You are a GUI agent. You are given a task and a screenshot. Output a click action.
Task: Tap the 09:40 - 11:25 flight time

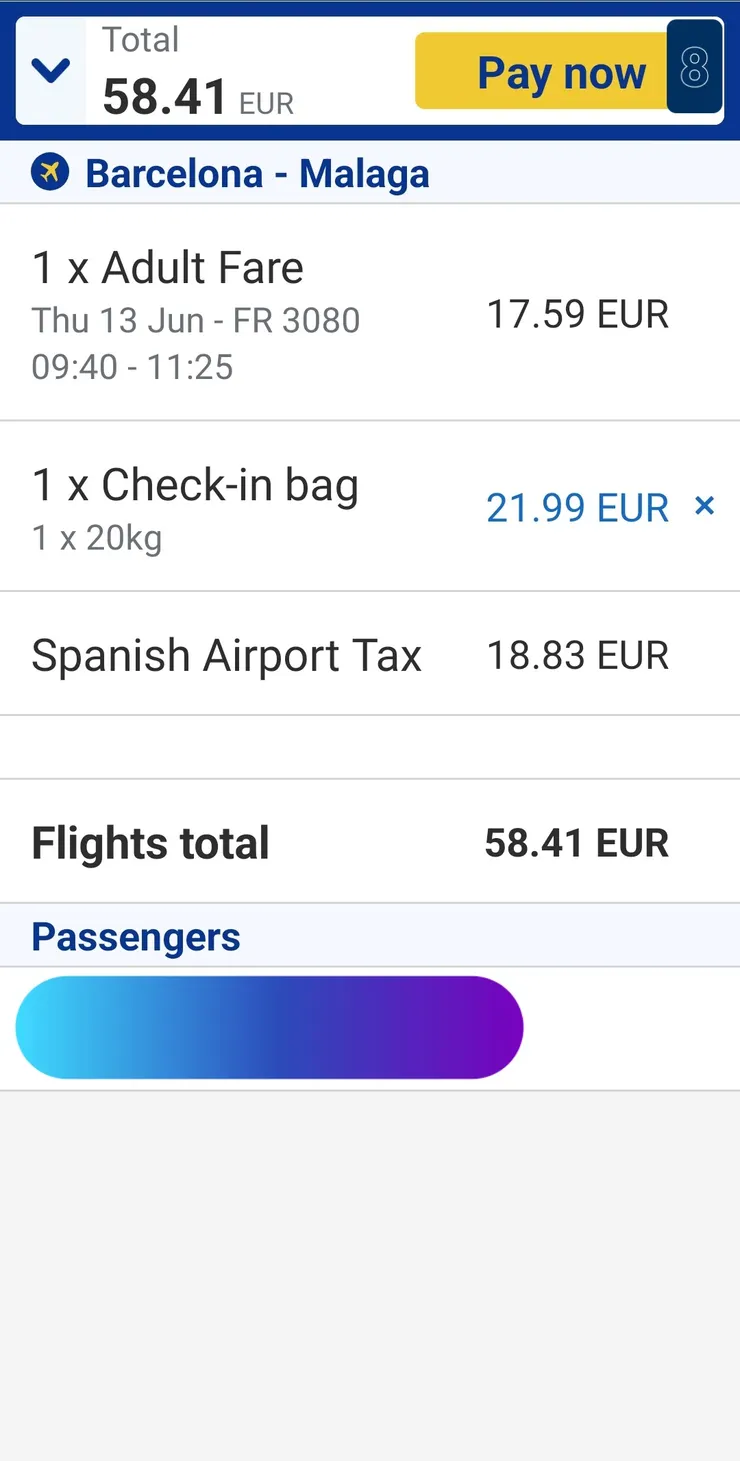pyautogui.click(x=133, y=367)
